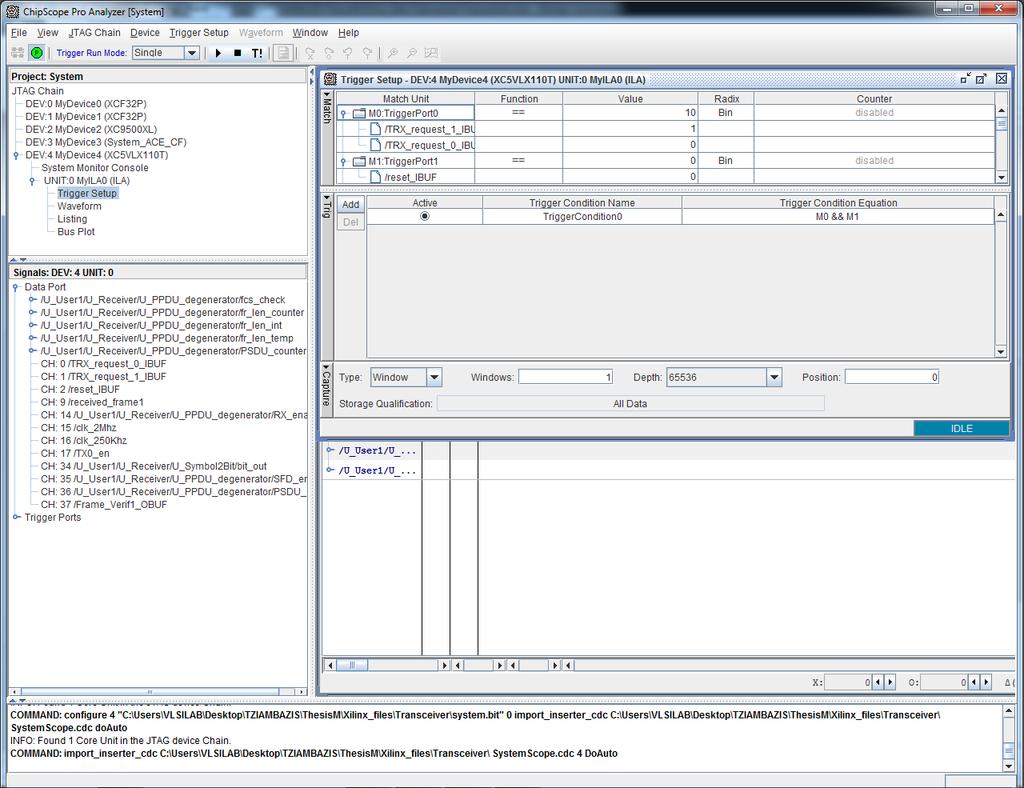Click the M0 && M1 trigger equation cell
This screenshot has height=788, width=1024.
tap(837, 217)
